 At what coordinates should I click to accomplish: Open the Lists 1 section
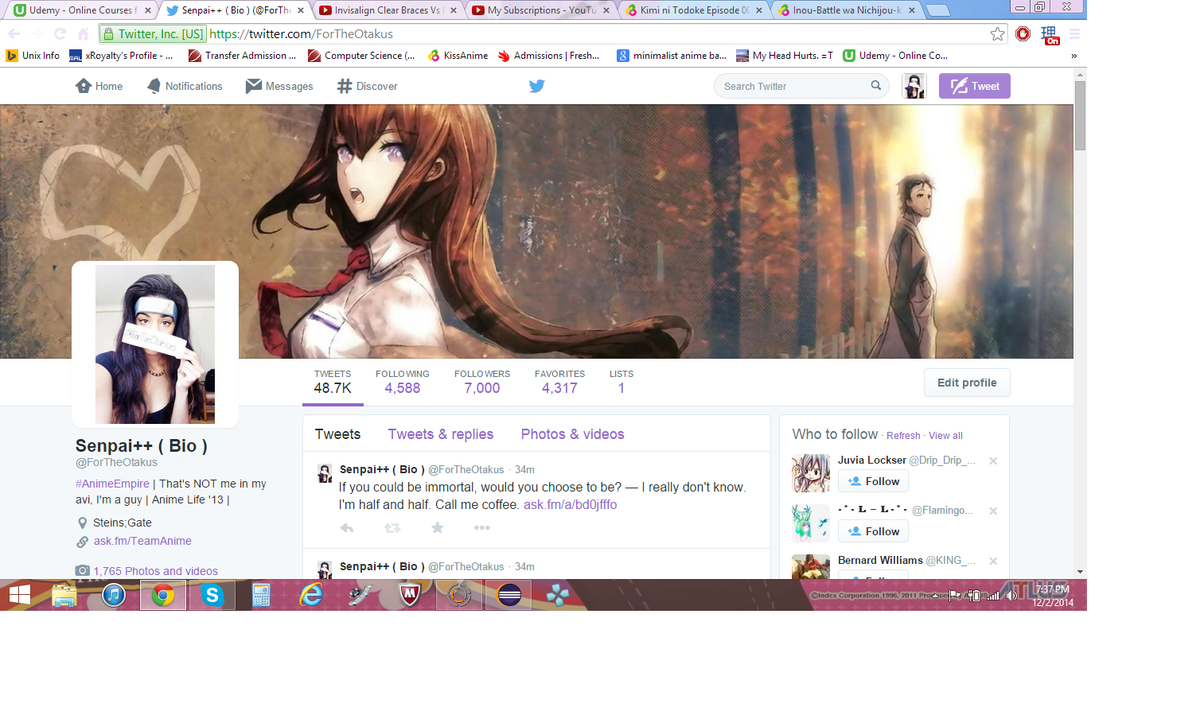tap(621, 382)
